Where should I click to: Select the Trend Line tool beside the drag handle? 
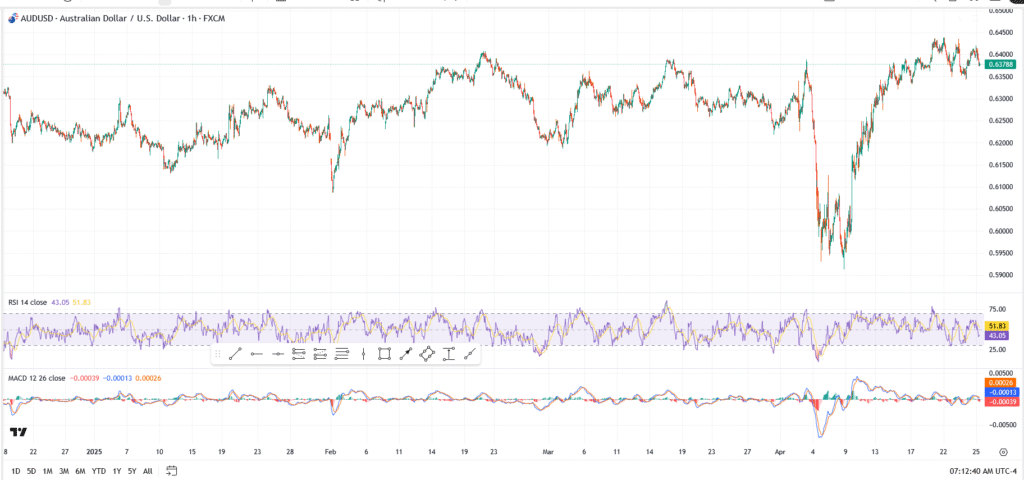pos(236,353)
